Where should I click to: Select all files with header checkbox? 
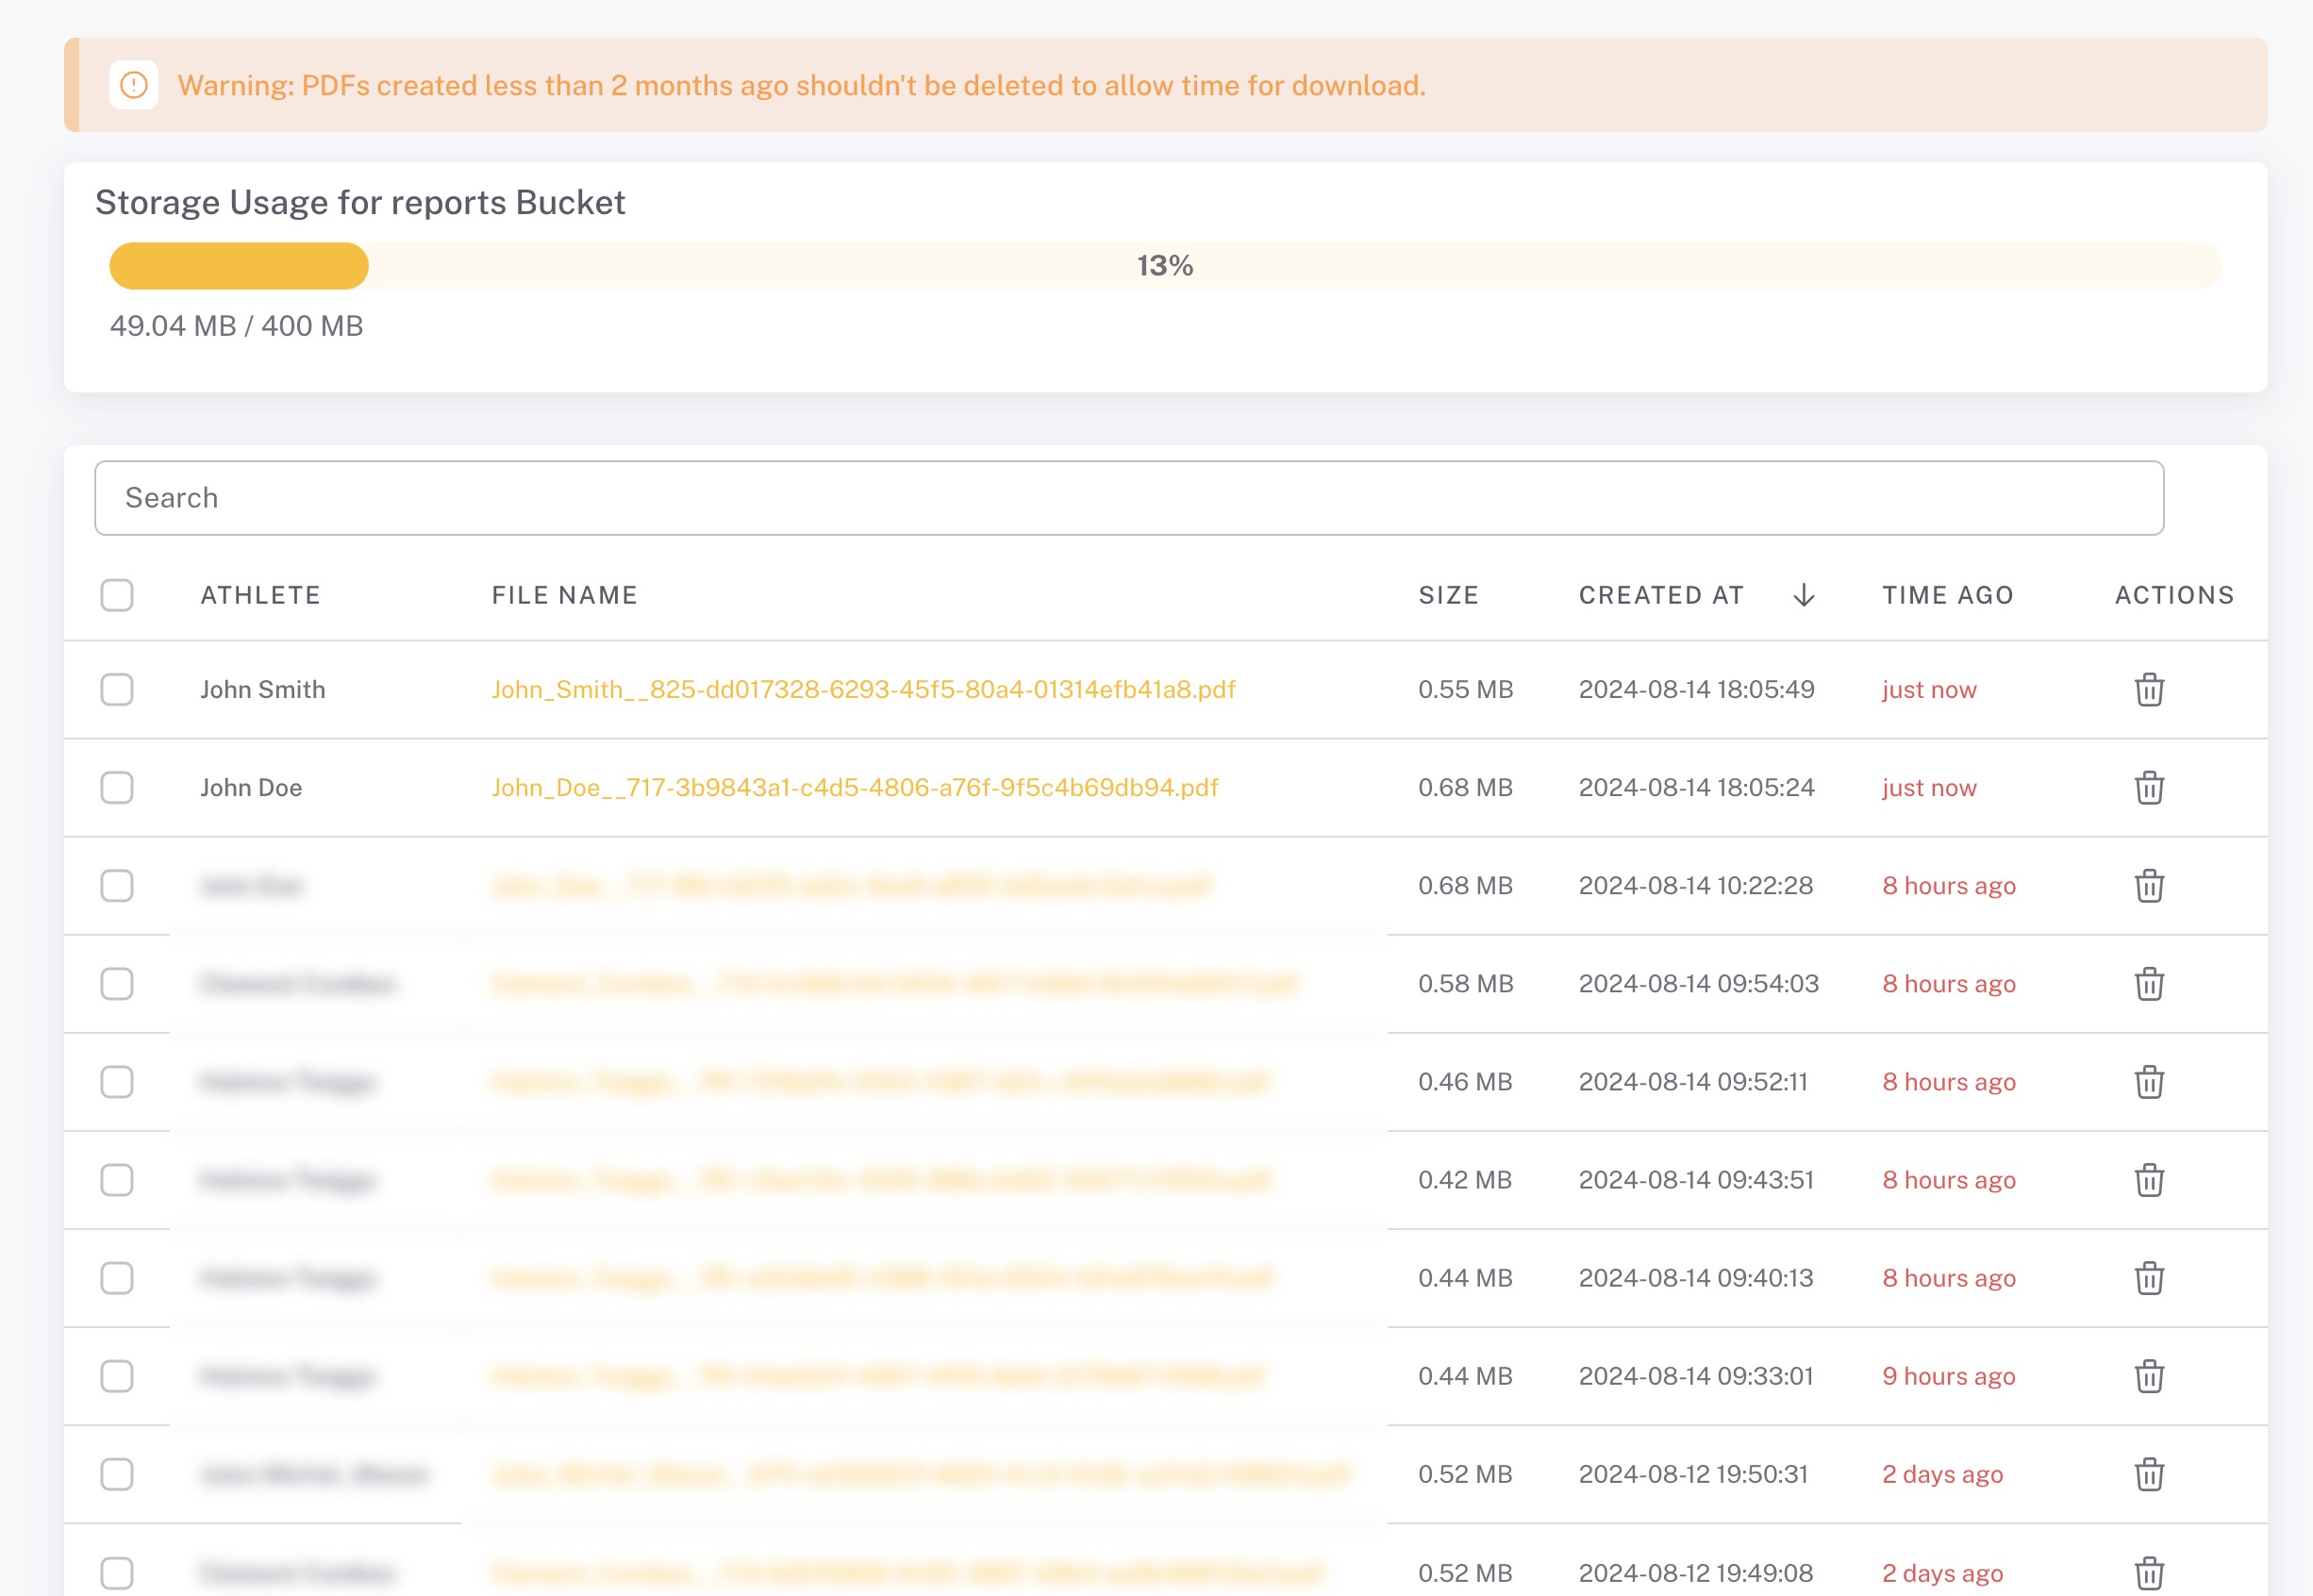(x=117, y=595)
